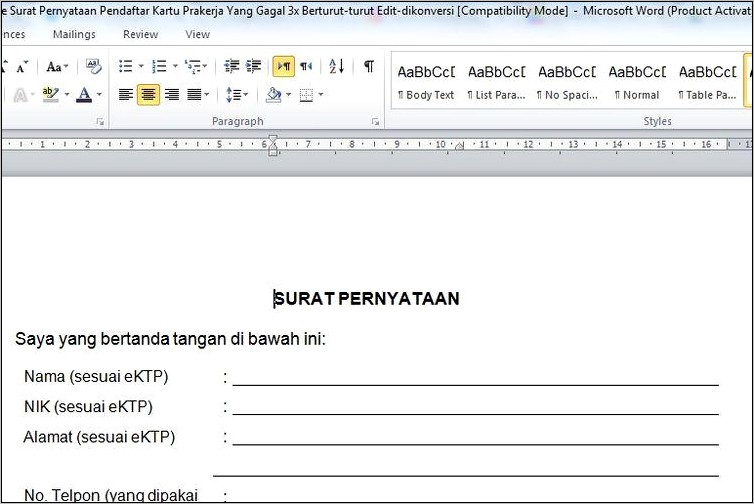Open the Justify dropdown arrow

[x=207, y=94]
